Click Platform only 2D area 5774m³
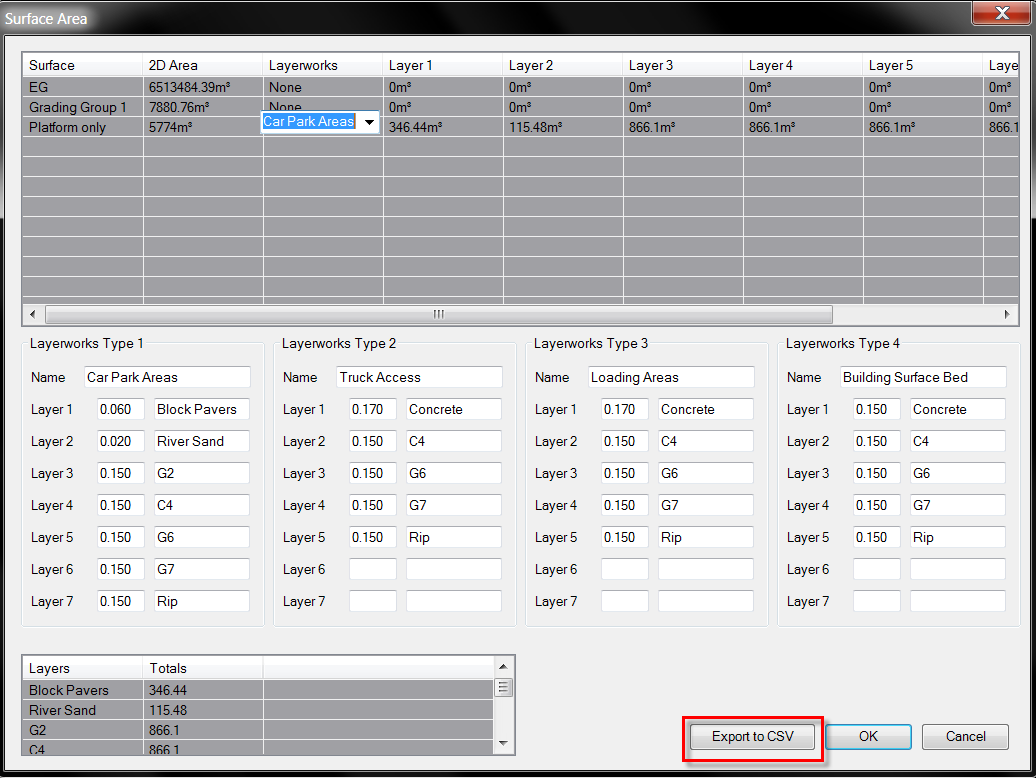Viewport: 1036px width, 778px height. pyautogui.click(x=170, y=127)
